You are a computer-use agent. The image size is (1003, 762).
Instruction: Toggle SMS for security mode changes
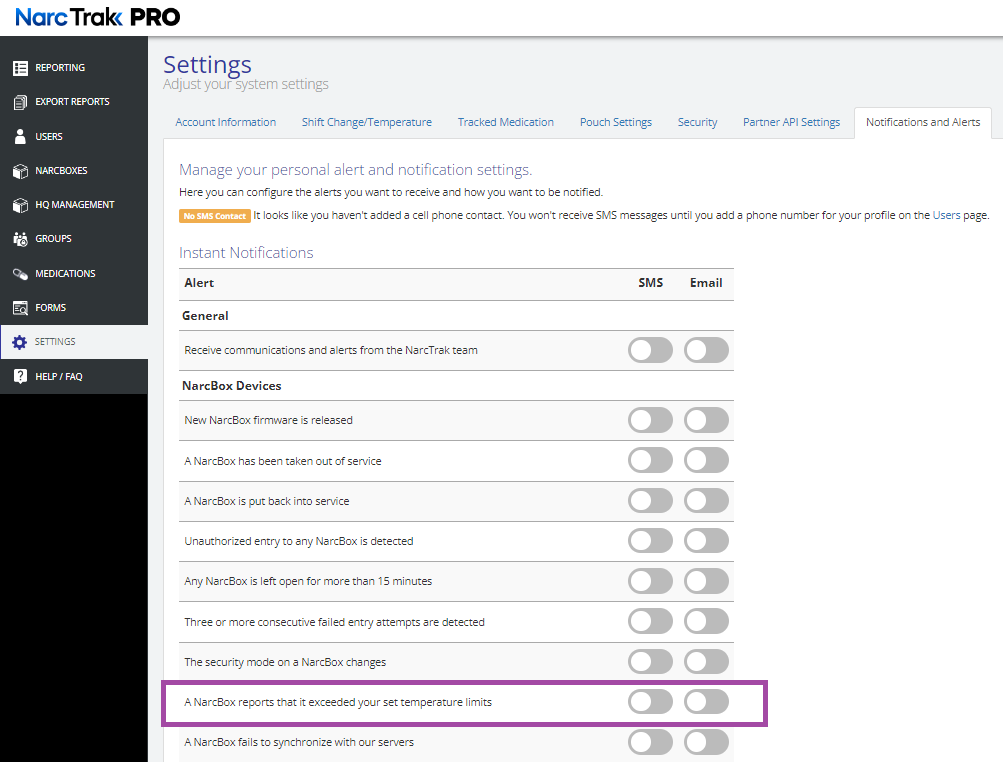click(x=650, y=662)
